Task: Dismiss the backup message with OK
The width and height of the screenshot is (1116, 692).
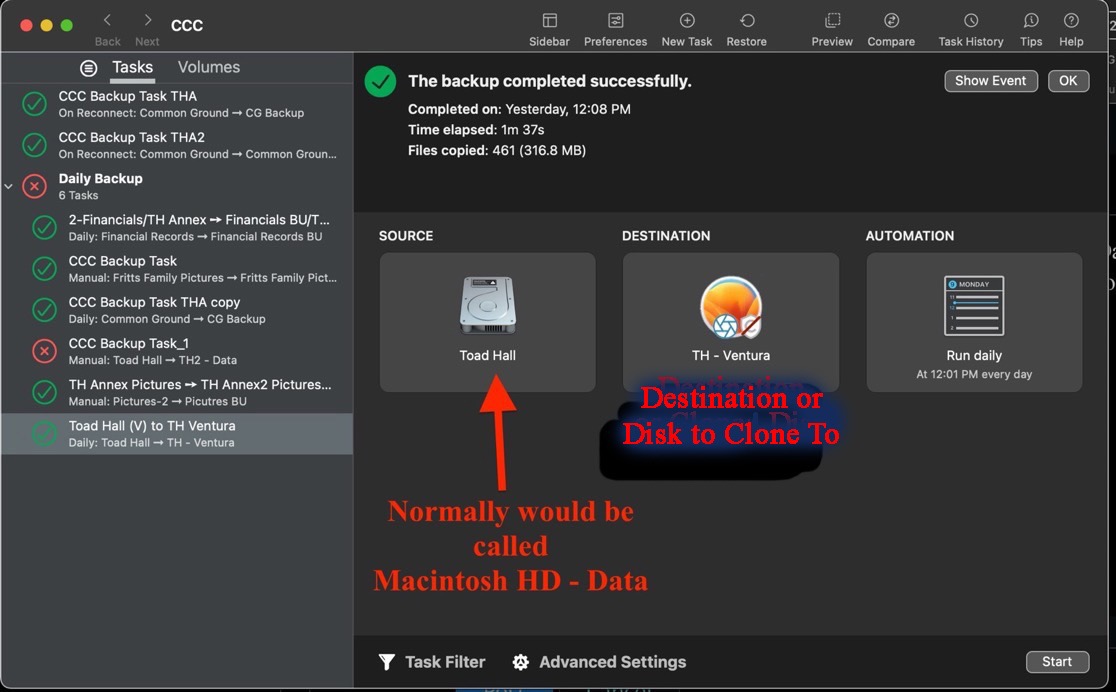Action: click(x=1068, y=80)
